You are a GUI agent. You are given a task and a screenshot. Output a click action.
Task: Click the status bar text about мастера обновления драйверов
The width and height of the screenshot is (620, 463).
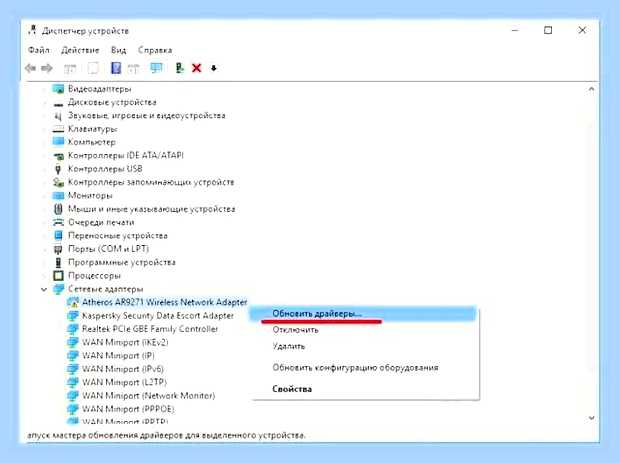[166, 436]
